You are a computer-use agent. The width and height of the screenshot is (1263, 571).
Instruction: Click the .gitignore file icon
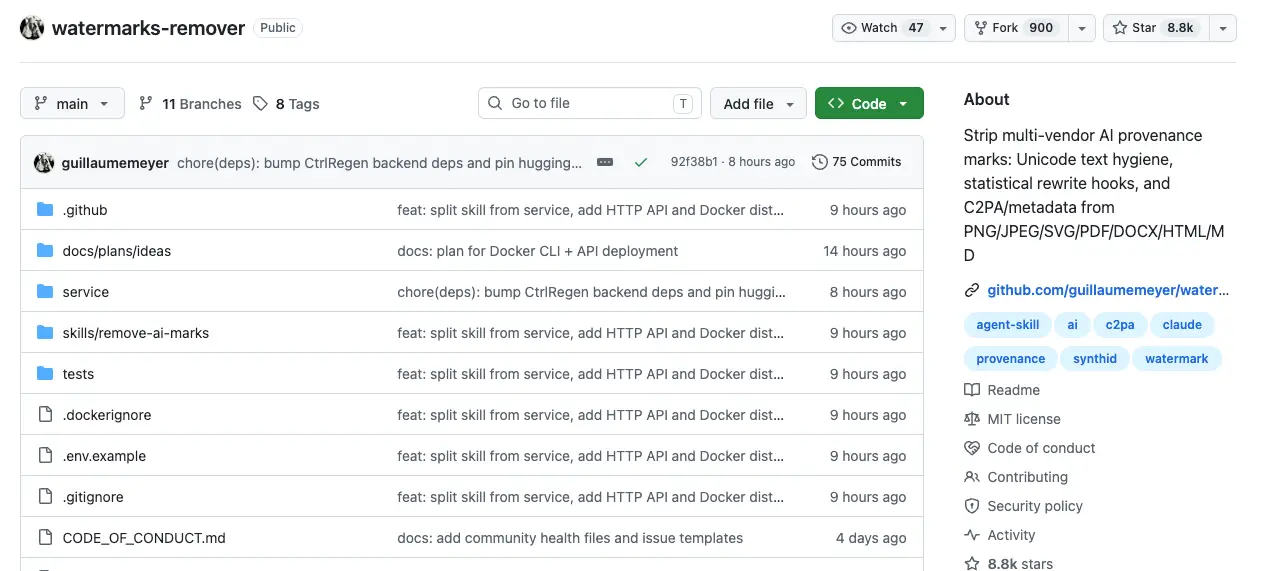click(x=45, y=497)
